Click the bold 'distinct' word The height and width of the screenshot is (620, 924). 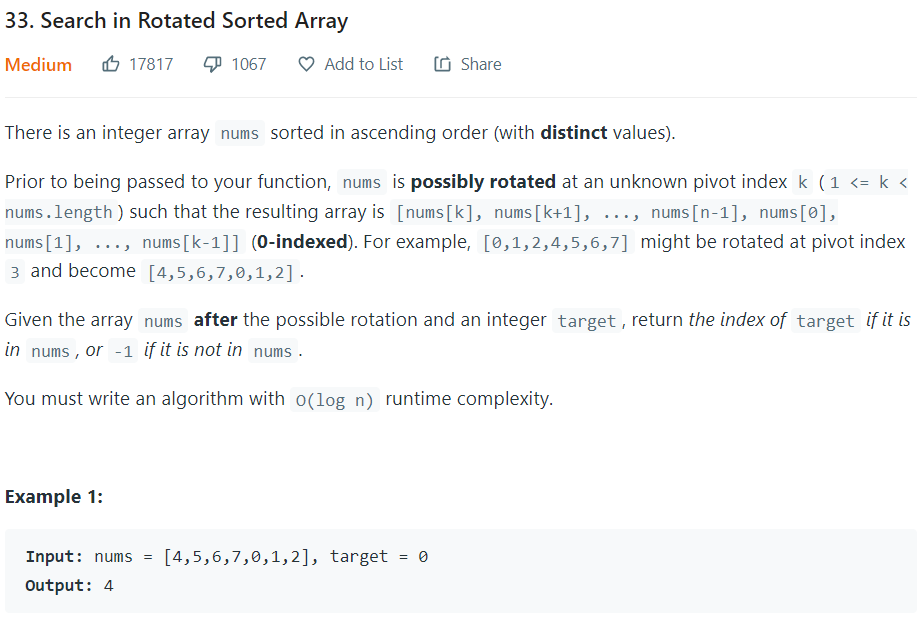[573, 133]
